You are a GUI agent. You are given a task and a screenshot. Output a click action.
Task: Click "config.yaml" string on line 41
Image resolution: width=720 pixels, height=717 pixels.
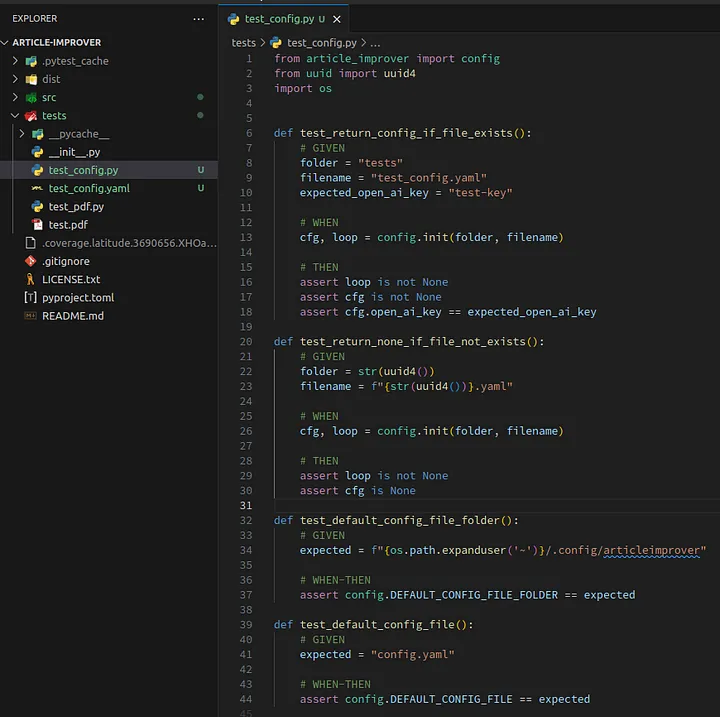(x=412, y=655)
